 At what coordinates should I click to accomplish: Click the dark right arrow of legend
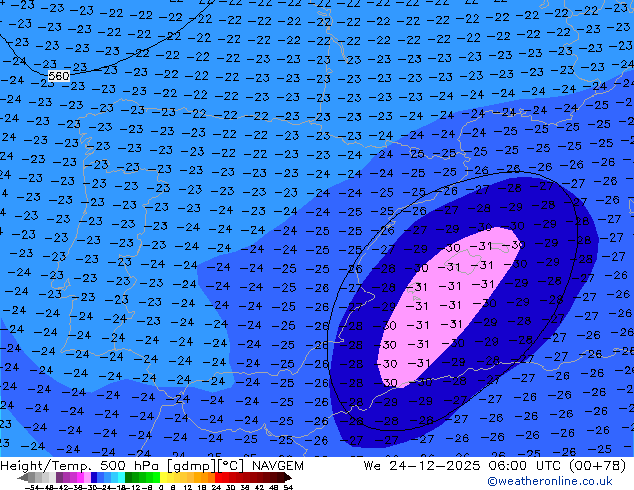288,477
